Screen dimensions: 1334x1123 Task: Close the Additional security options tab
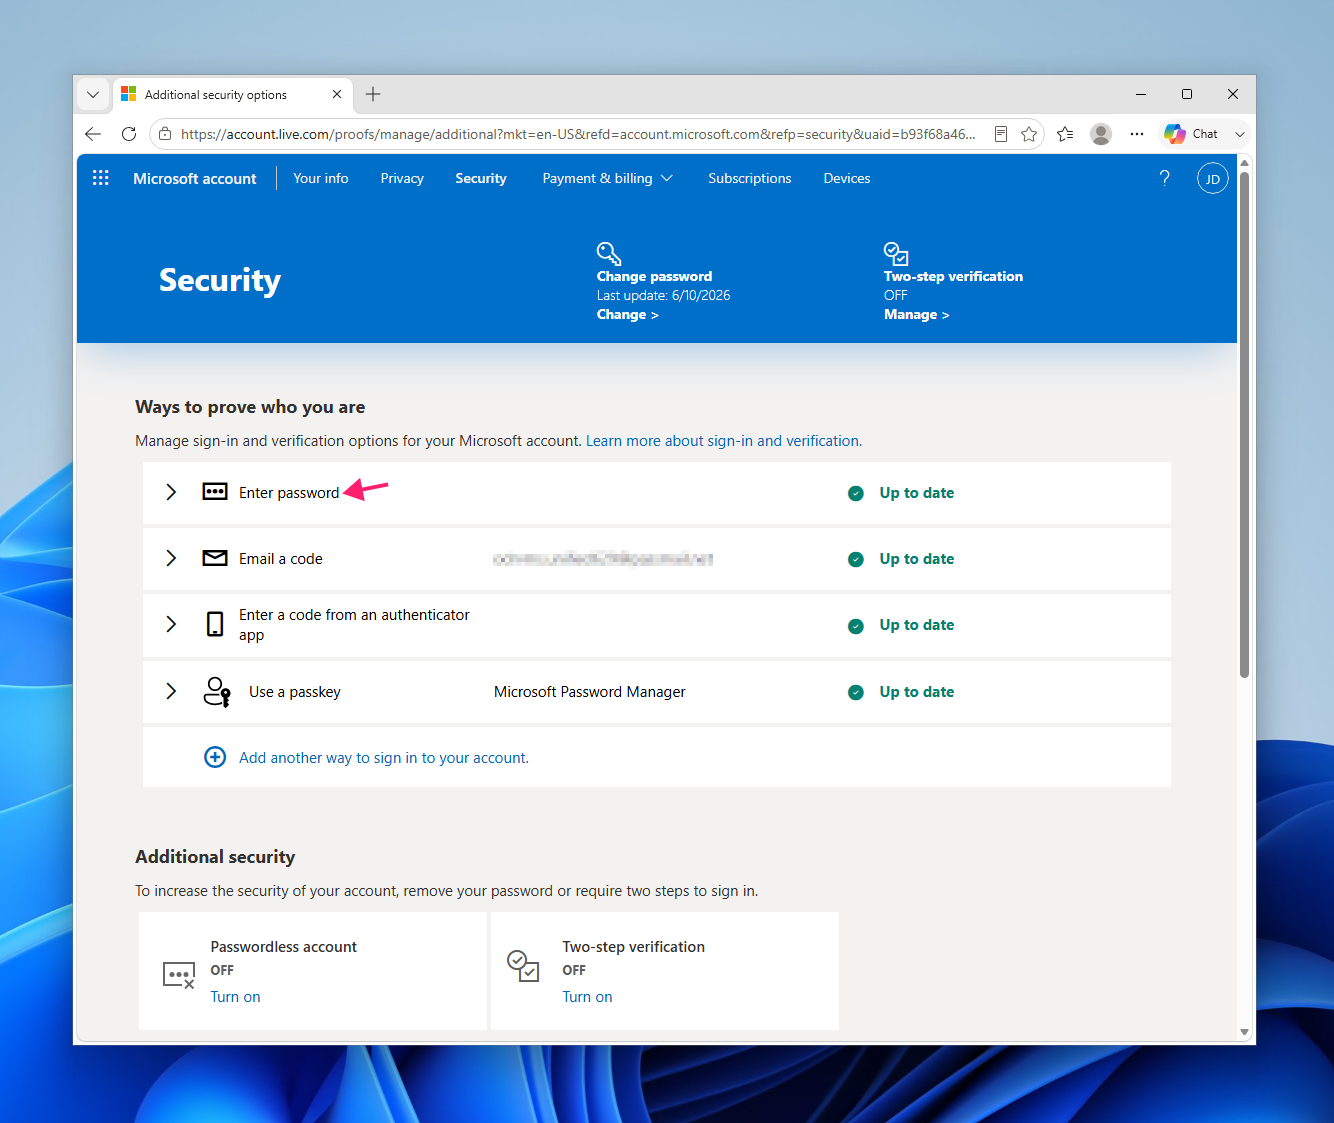click(337, 94)
